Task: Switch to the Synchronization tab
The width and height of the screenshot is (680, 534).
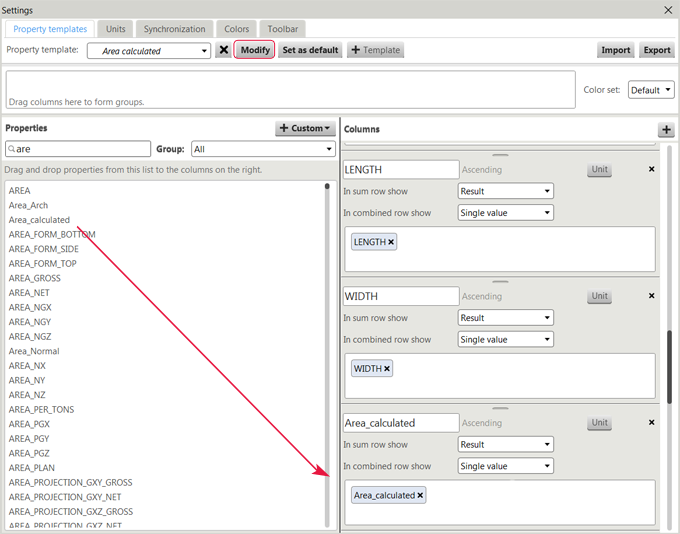Action: 174,29
